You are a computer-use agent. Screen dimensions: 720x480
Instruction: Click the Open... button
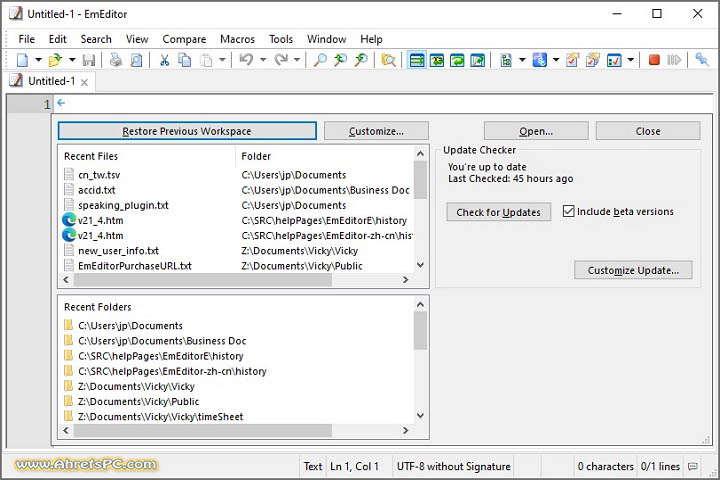click(x=536, y=131)
